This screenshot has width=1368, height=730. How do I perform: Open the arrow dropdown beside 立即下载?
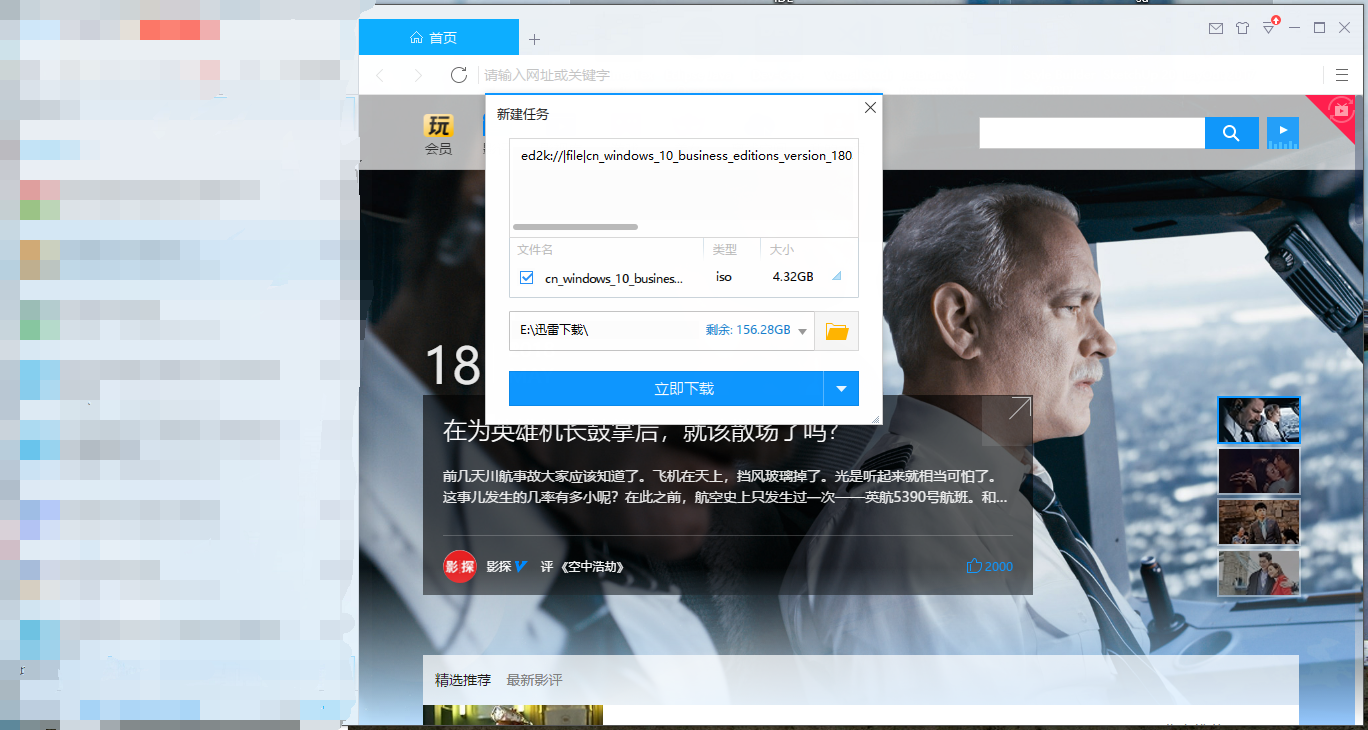click(x=841, y=389)
